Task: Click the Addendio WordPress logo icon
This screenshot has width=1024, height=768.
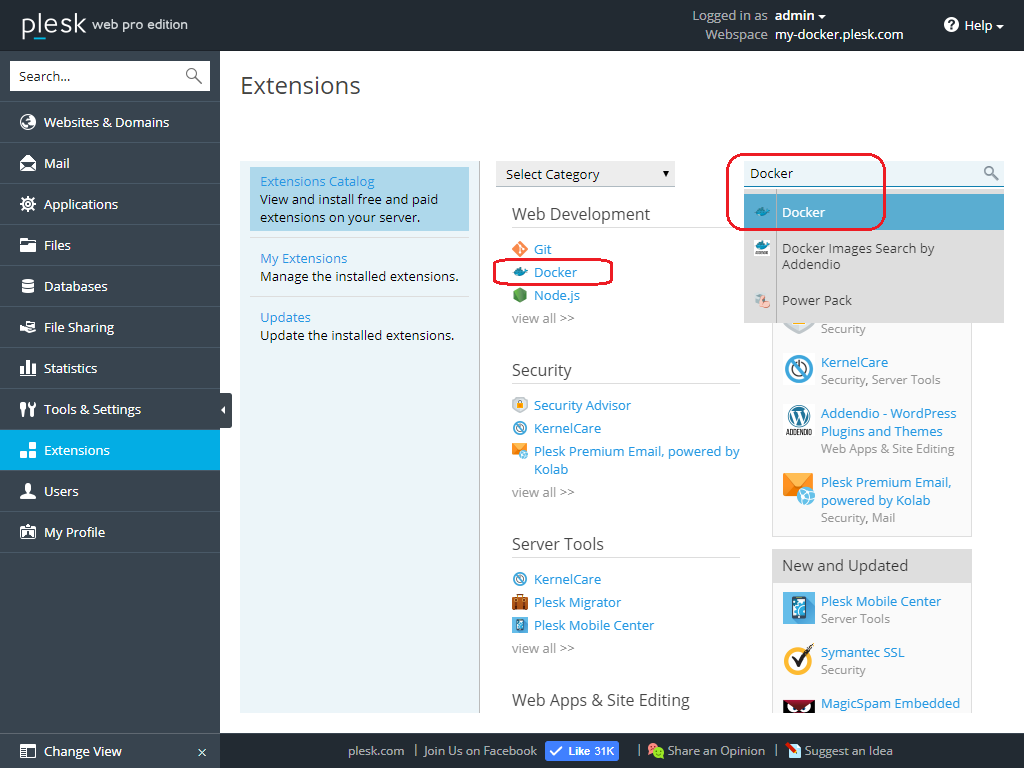Action: point(798,421)
